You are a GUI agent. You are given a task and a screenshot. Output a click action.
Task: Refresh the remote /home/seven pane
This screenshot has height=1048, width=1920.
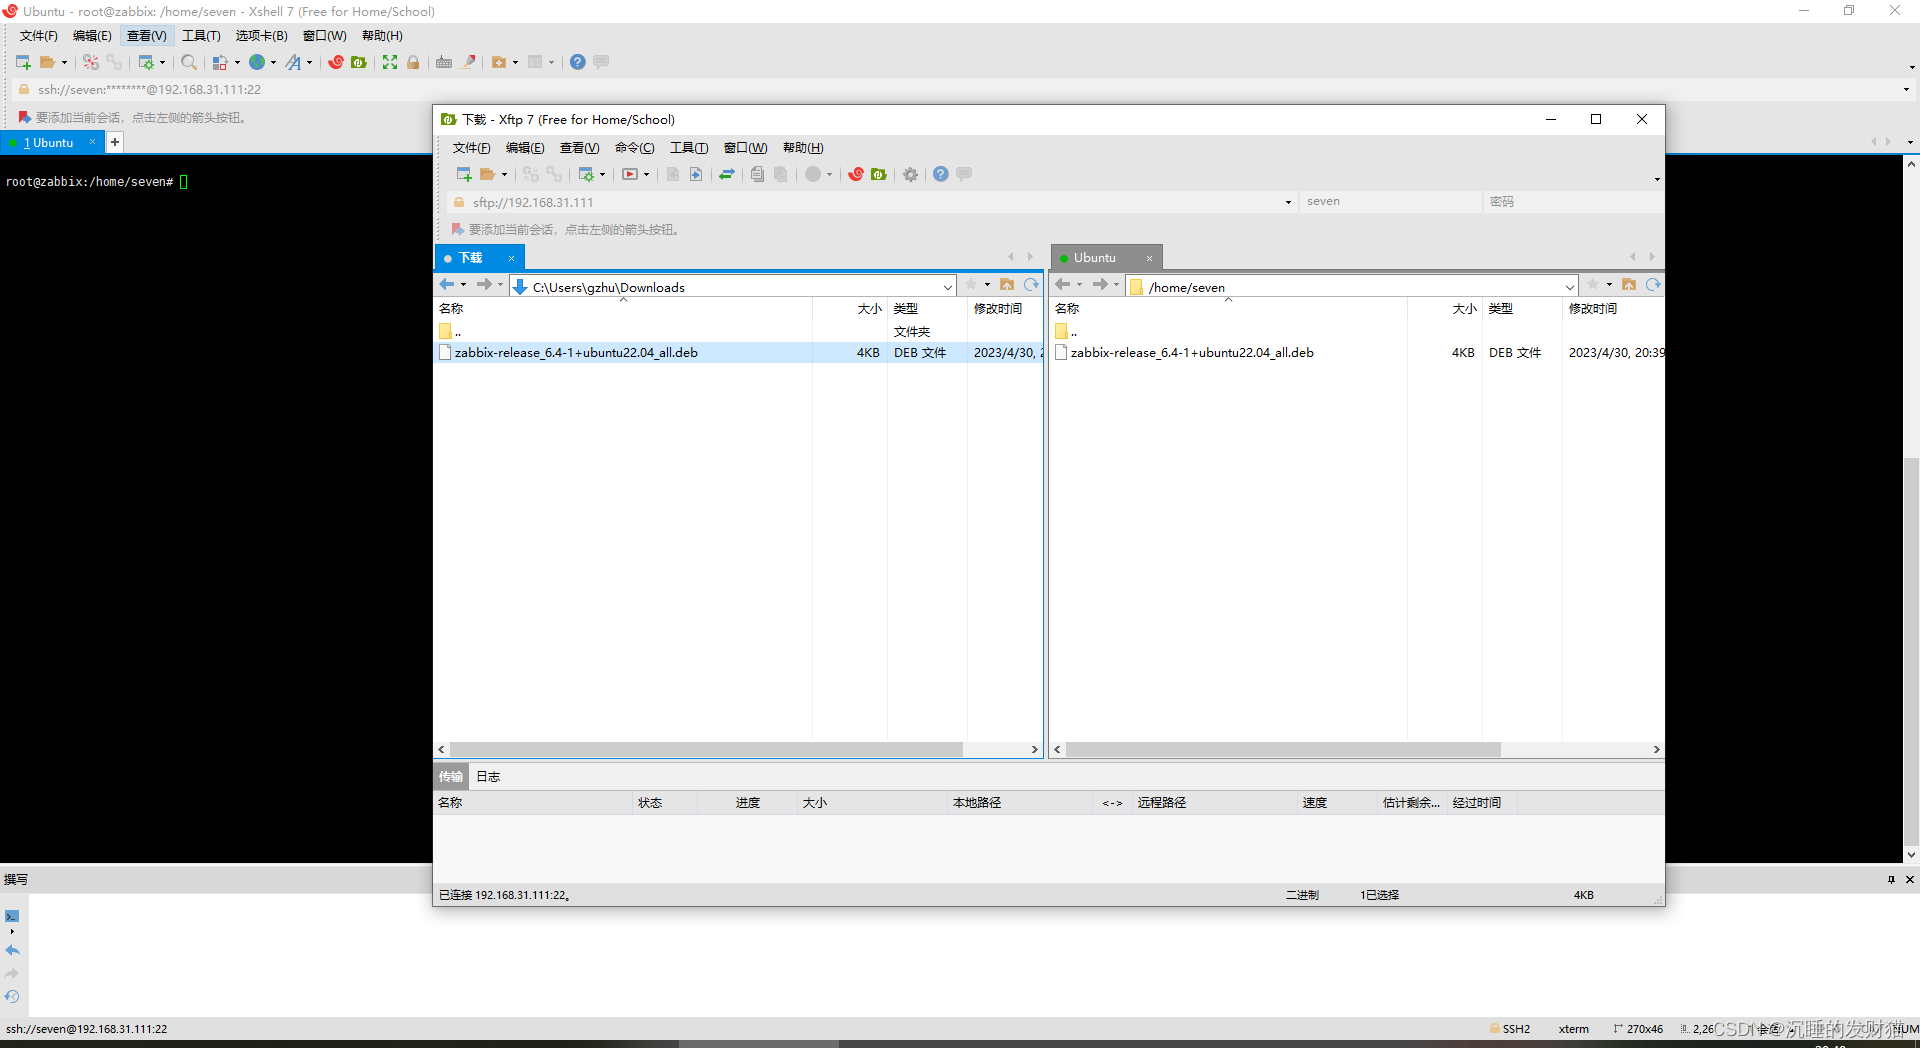click(x=1653, y=285)
